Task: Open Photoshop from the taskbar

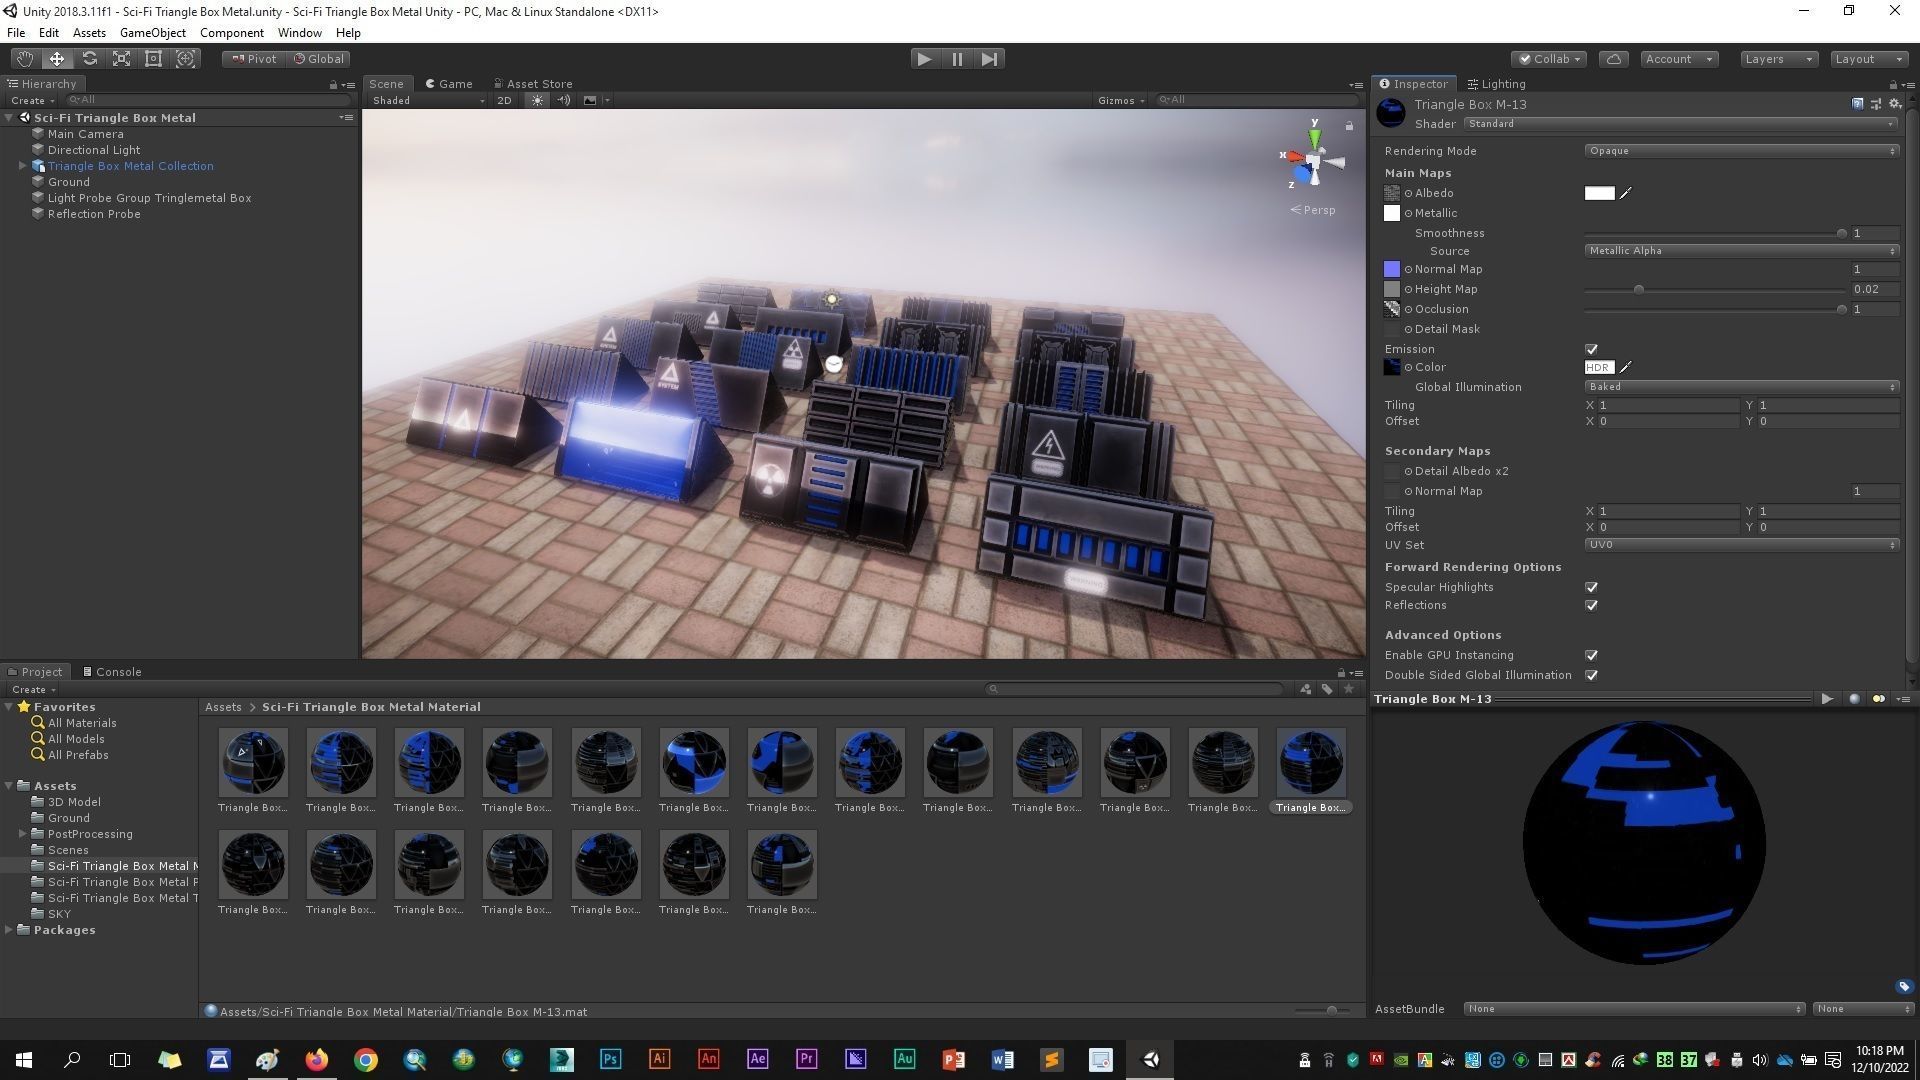Action: tap(610, 1060)
